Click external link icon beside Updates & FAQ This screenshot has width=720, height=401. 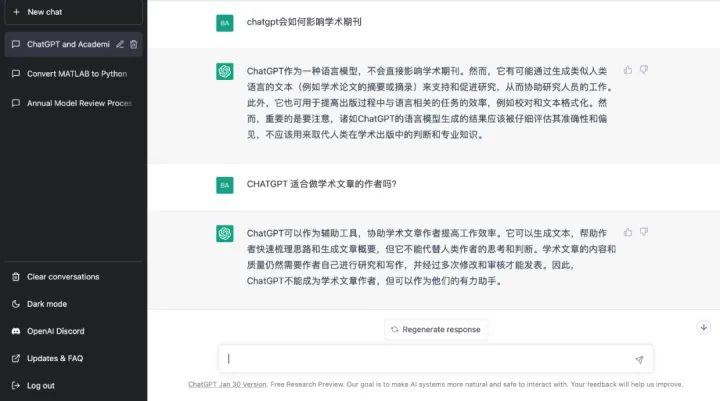tap(16, 358)
